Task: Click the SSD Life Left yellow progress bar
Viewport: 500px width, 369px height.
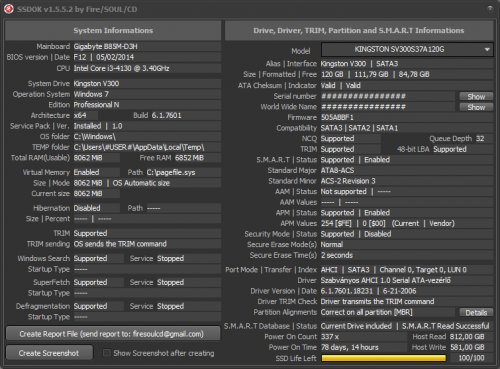Action: (384, 358)
